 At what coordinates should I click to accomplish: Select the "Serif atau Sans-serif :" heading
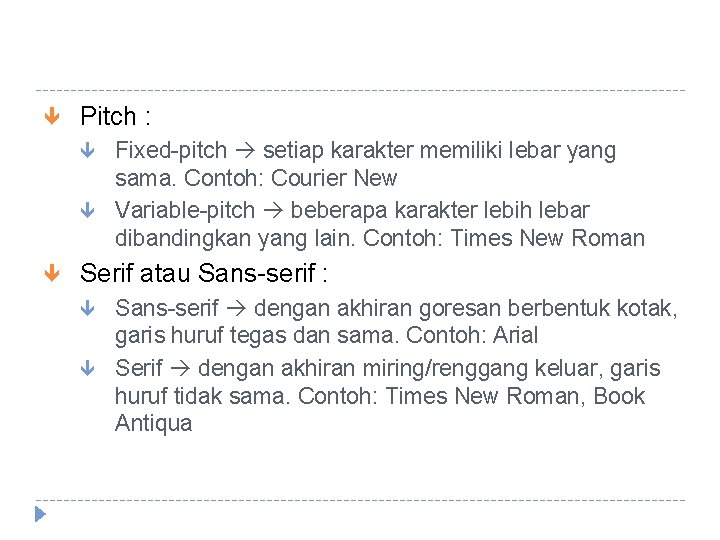[x=205, y=272]
